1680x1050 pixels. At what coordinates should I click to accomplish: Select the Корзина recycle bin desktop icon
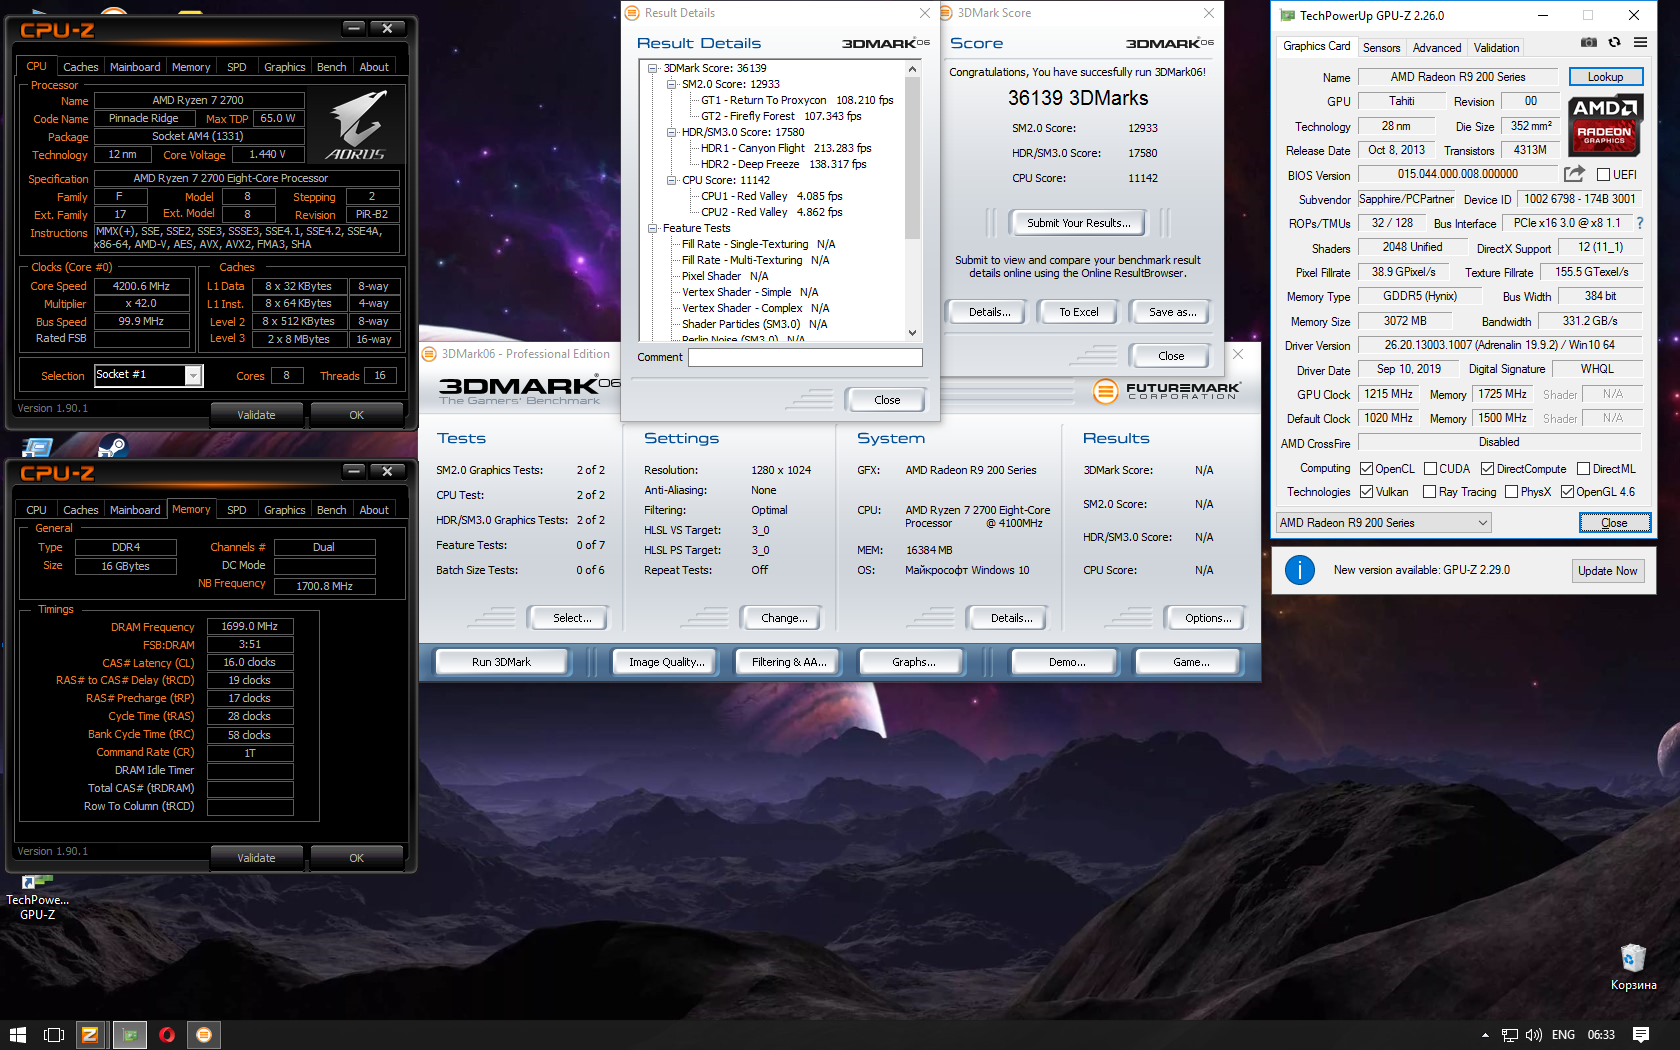click(1633, 966)
